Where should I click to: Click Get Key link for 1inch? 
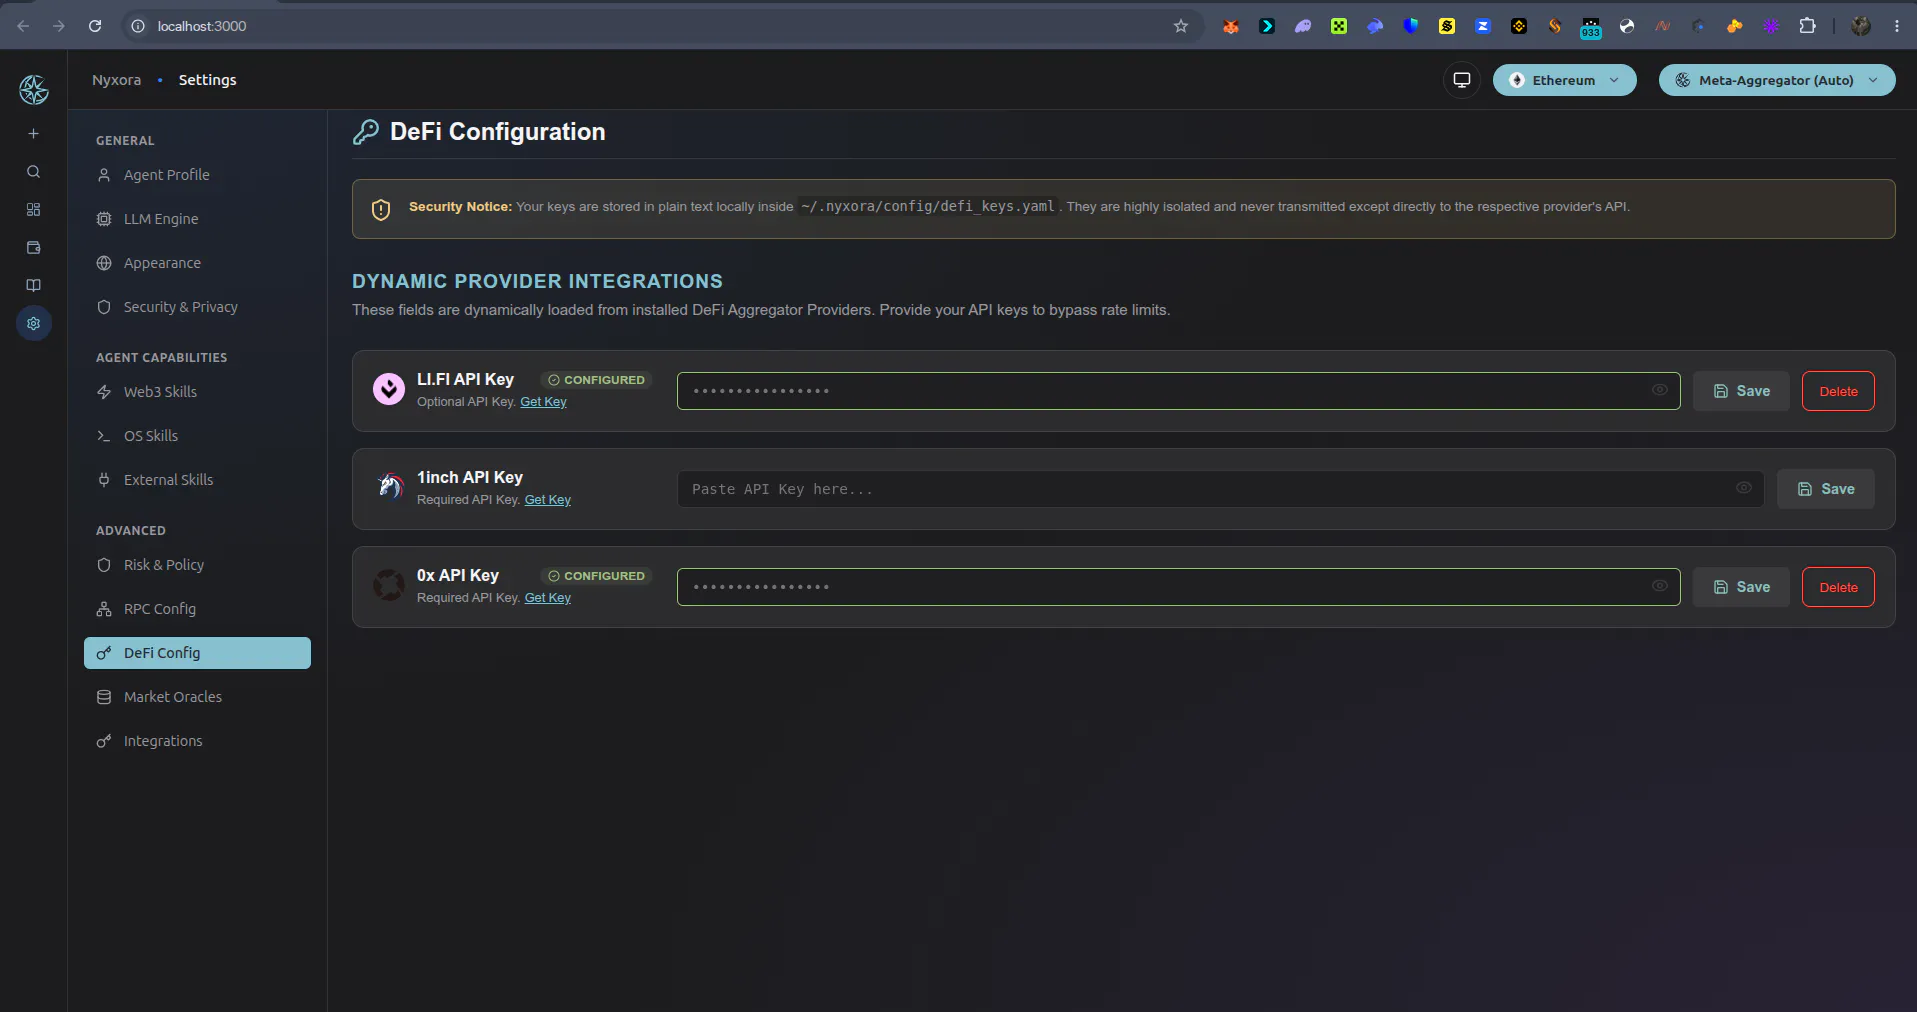pos(548,500)
